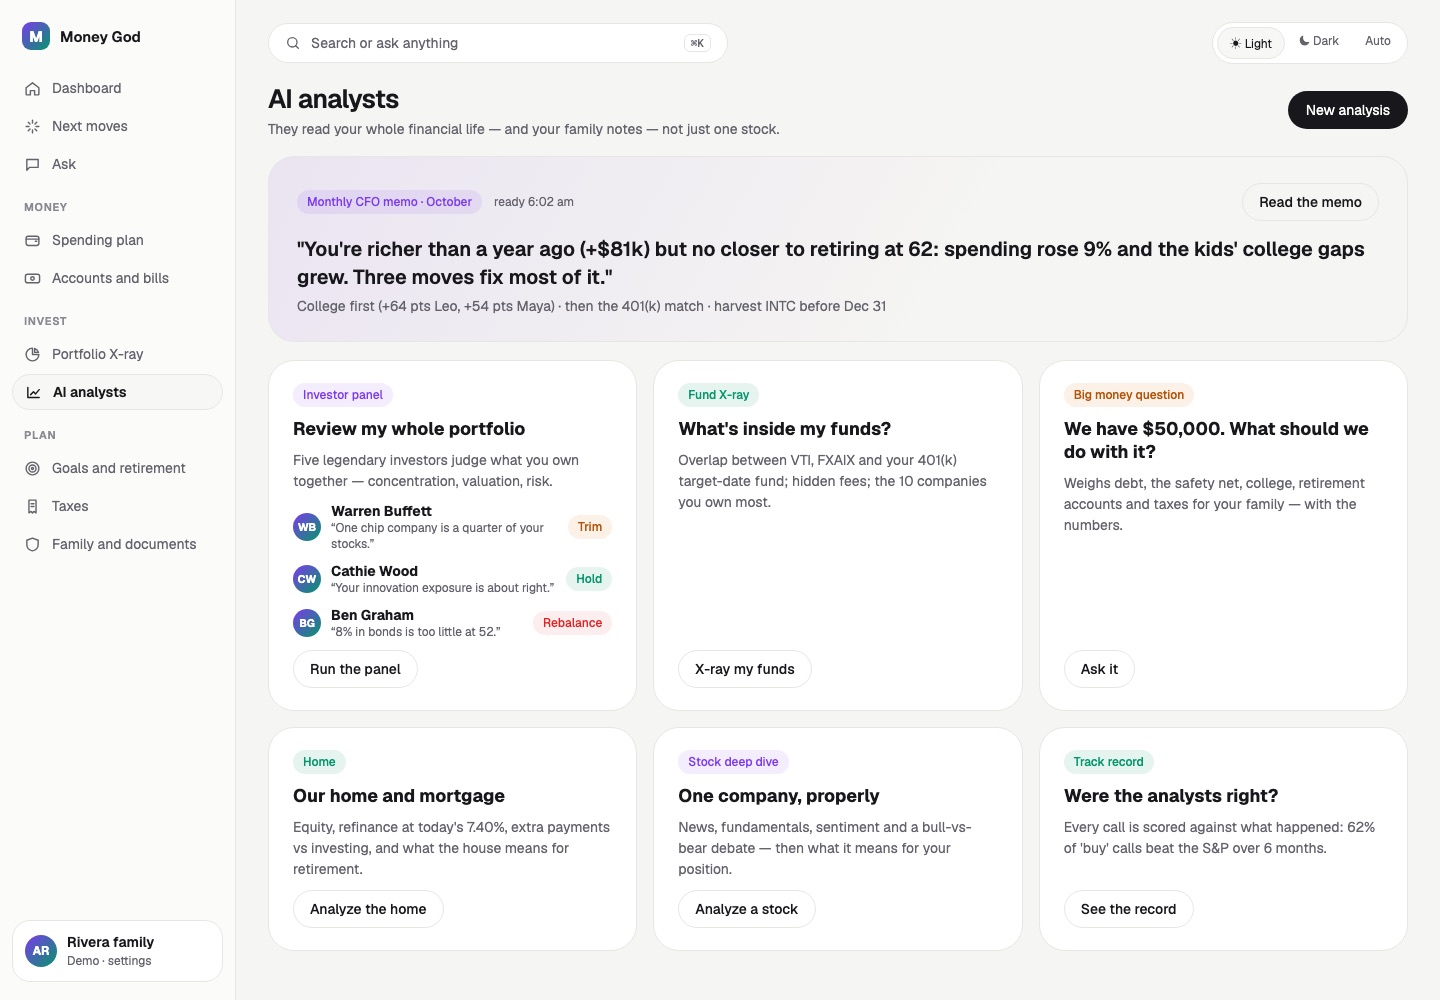
Task: Click the search magnifier icon
Action: point(293,43)
